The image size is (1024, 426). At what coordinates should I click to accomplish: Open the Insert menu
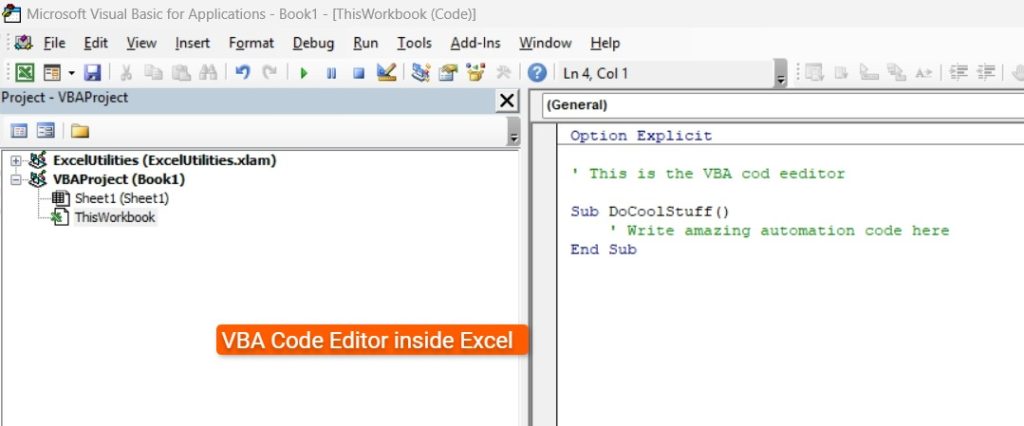click(192, 43)
